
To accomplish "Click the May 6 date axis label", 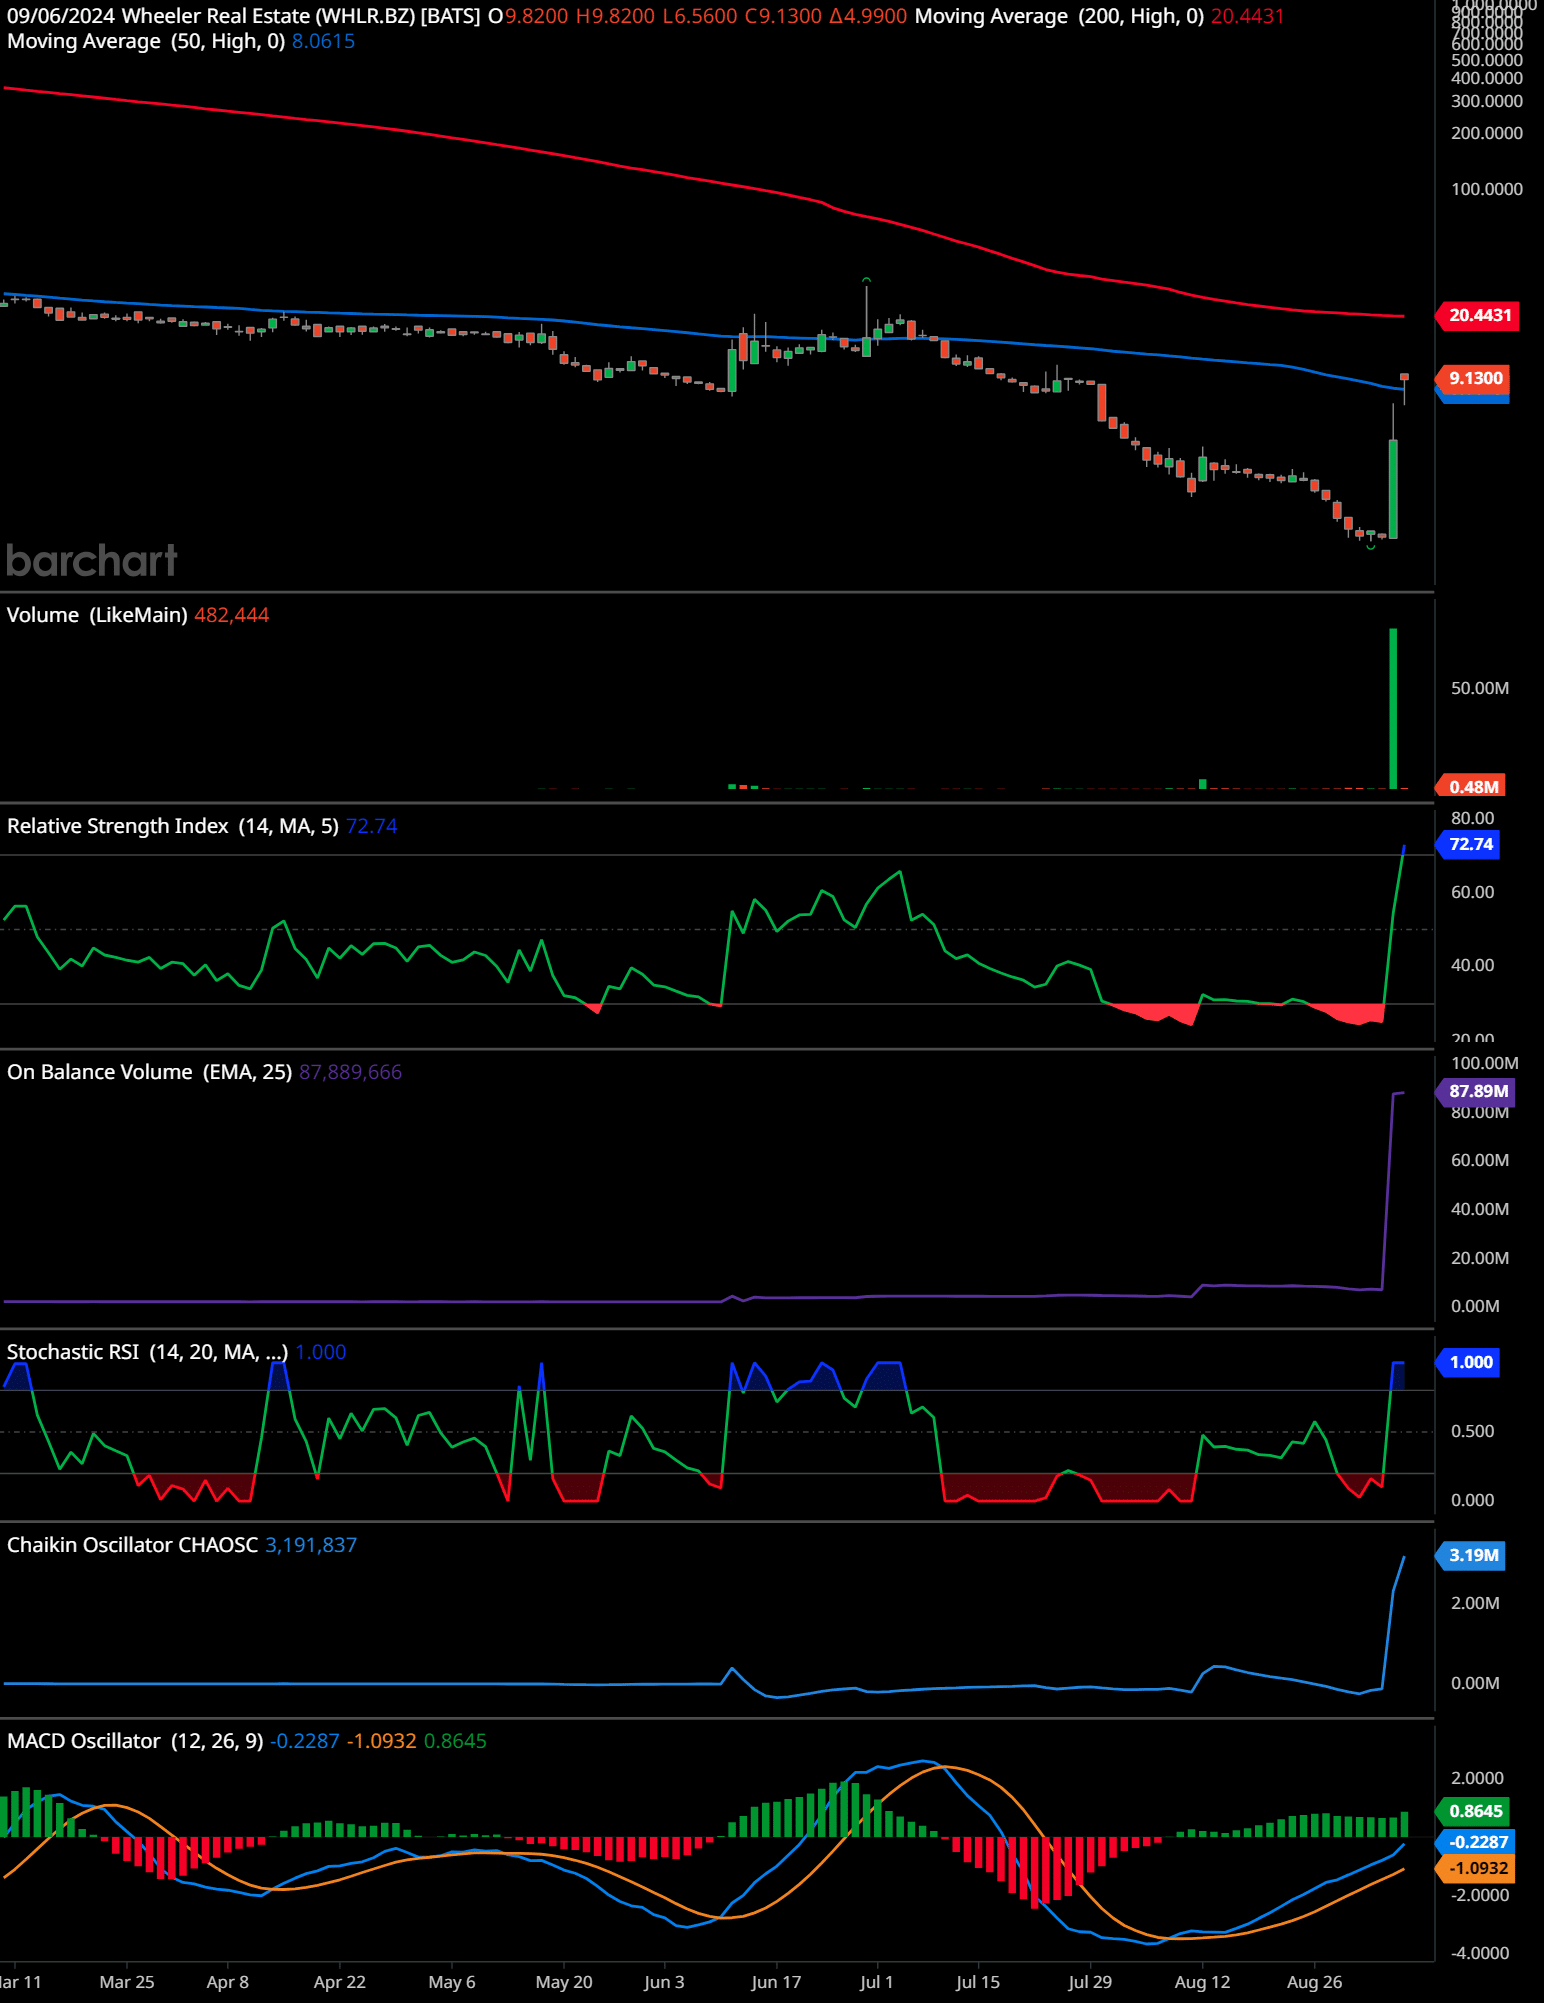I will point(452,1982).
